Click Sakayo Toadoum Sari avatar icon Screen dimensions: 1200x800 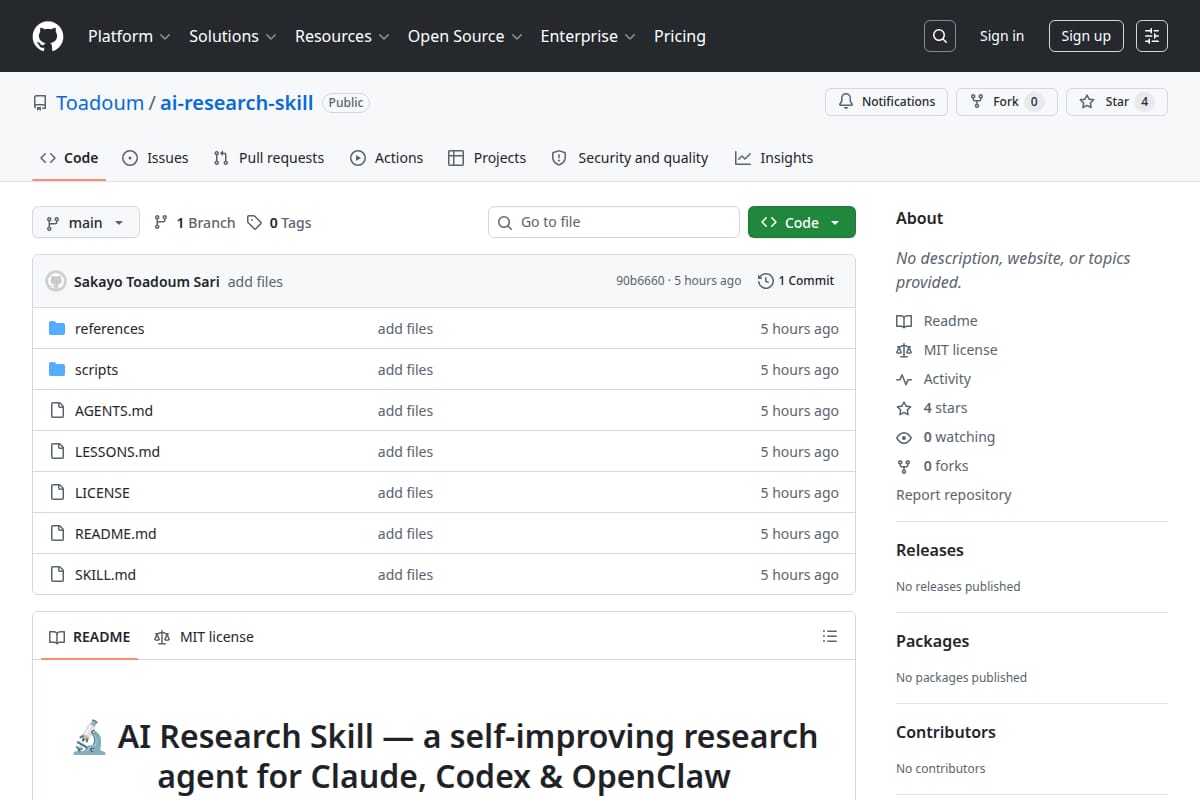coord(56,281)
